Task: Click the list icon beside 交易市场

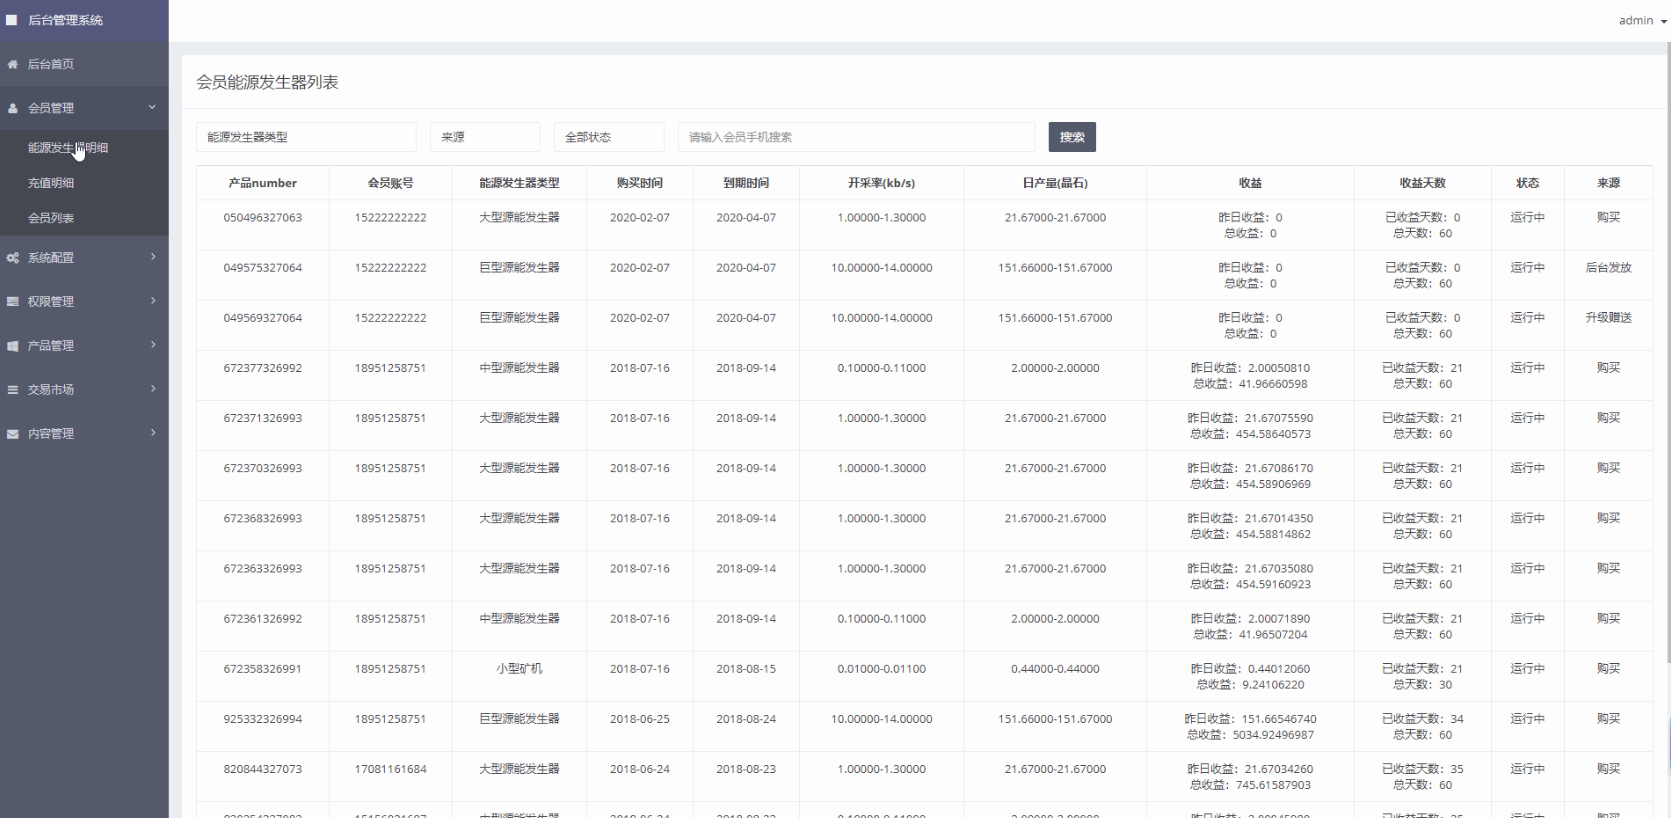Action: point(13,390)
